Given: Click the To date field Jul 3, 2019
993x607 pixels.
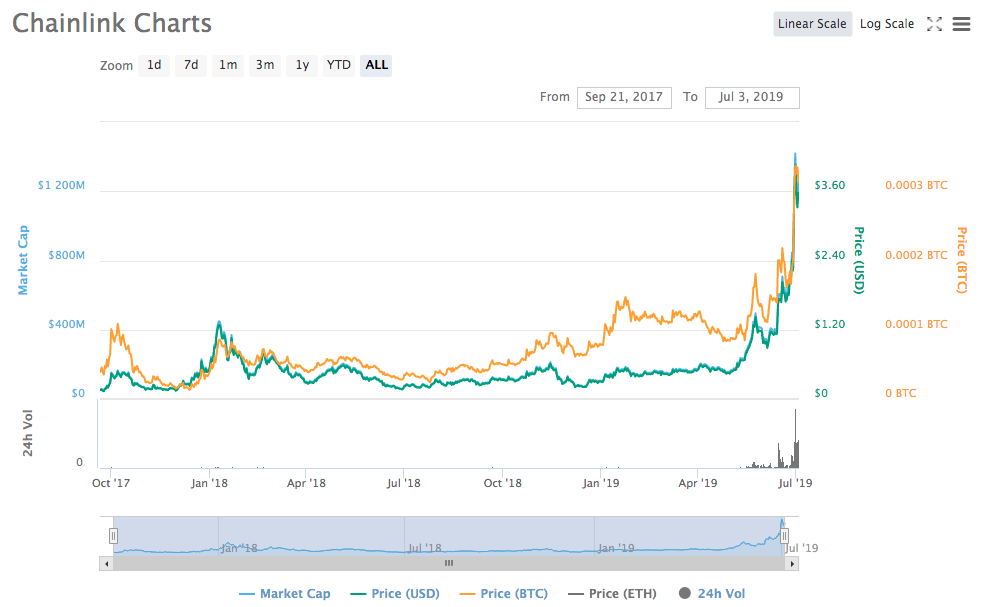Looking at the screenshot, I should [752, 98].
